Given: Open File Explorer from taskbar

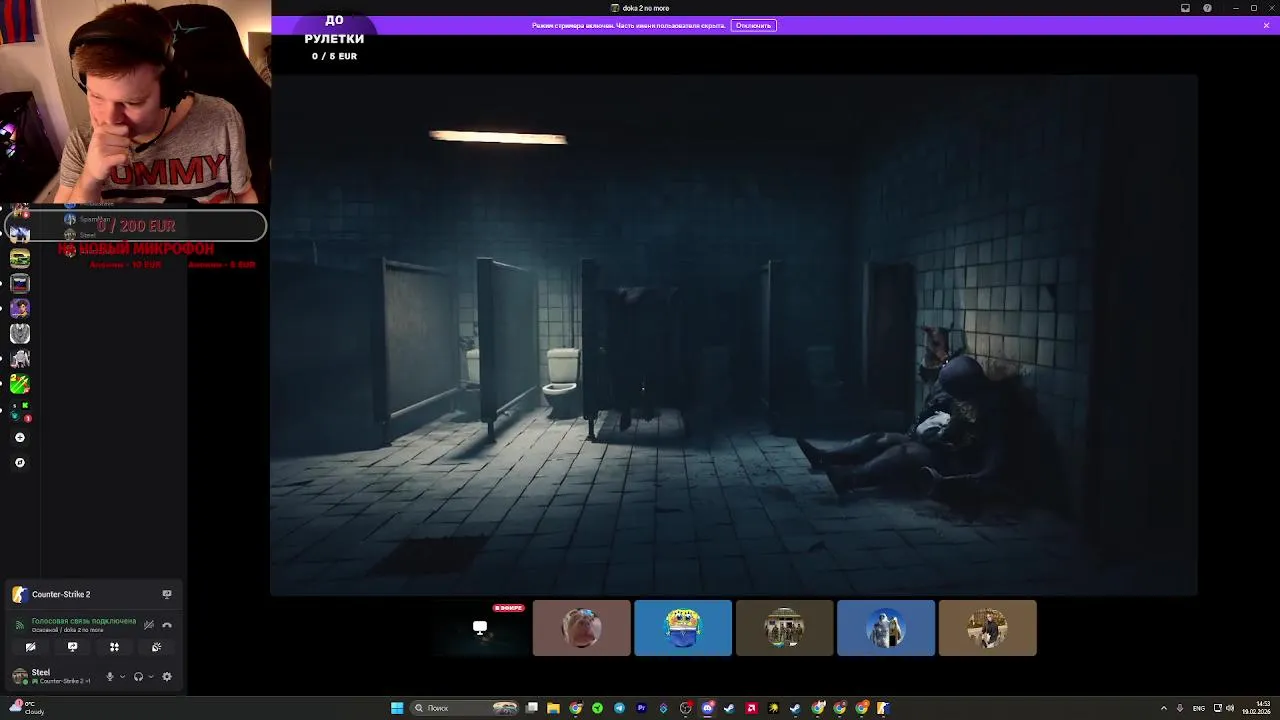Looking at the screenshot, I should click(553, 708).
